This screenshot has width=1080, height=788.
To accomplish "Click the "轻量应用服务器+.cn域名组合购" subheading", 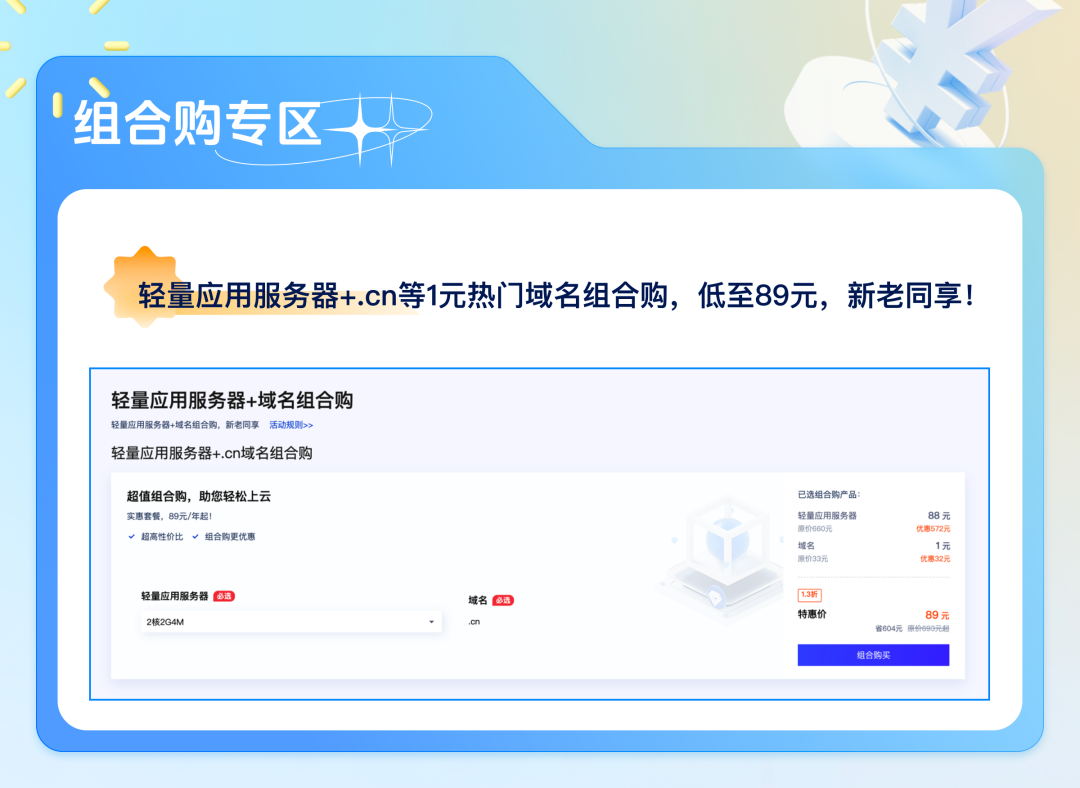I will click(x=212, y=453).
